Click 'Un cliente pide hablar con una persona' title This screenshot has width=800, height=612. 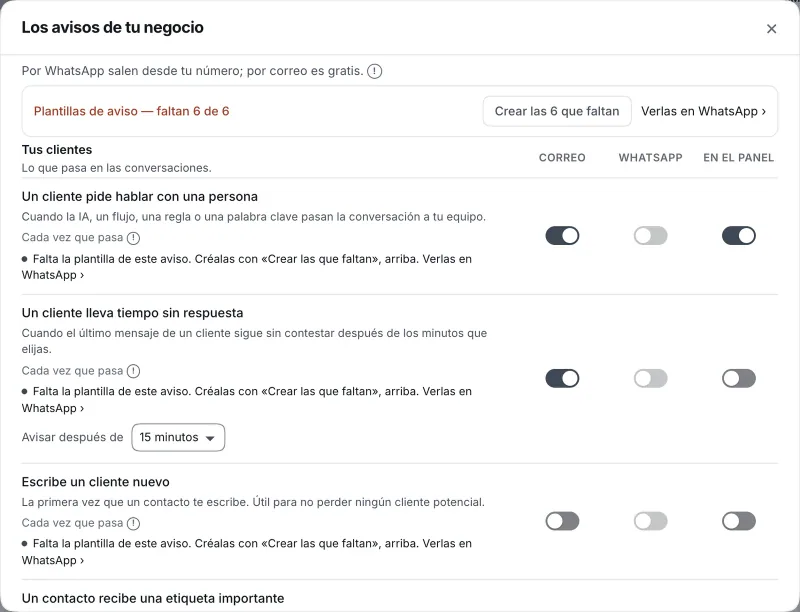pos(140,196)
